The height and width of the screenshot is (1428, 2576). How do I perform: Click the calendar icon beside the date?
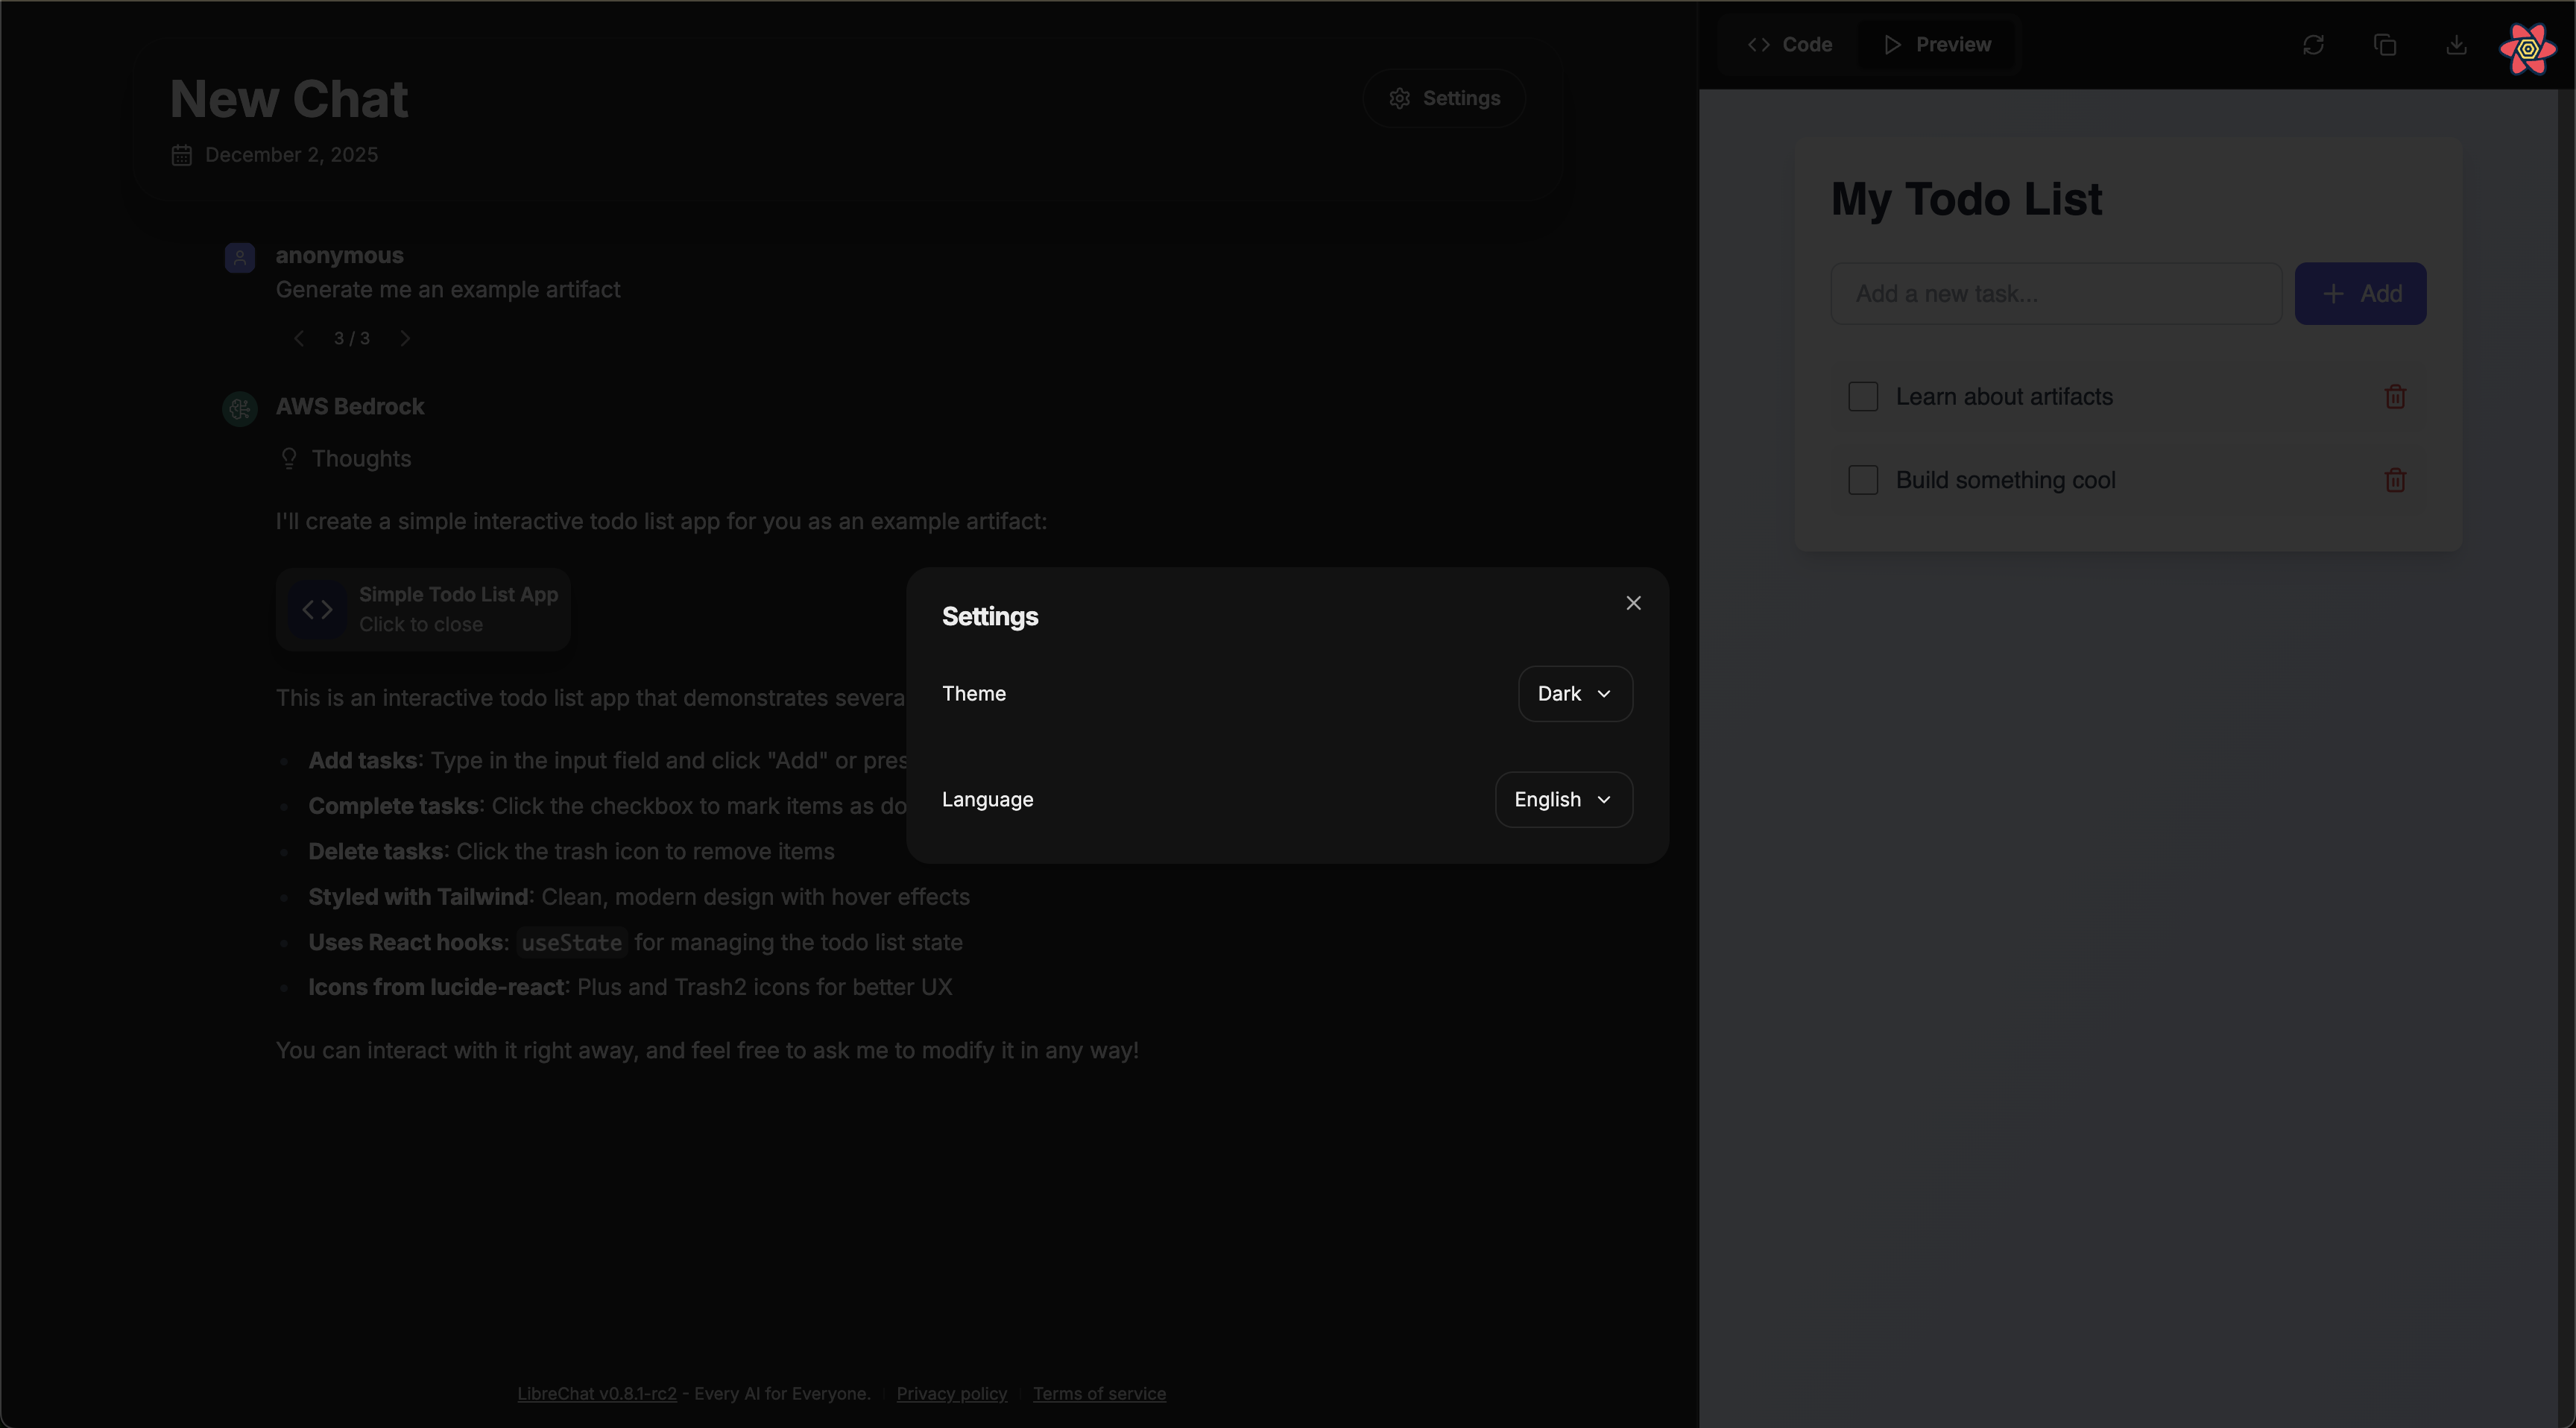[181, 154]
